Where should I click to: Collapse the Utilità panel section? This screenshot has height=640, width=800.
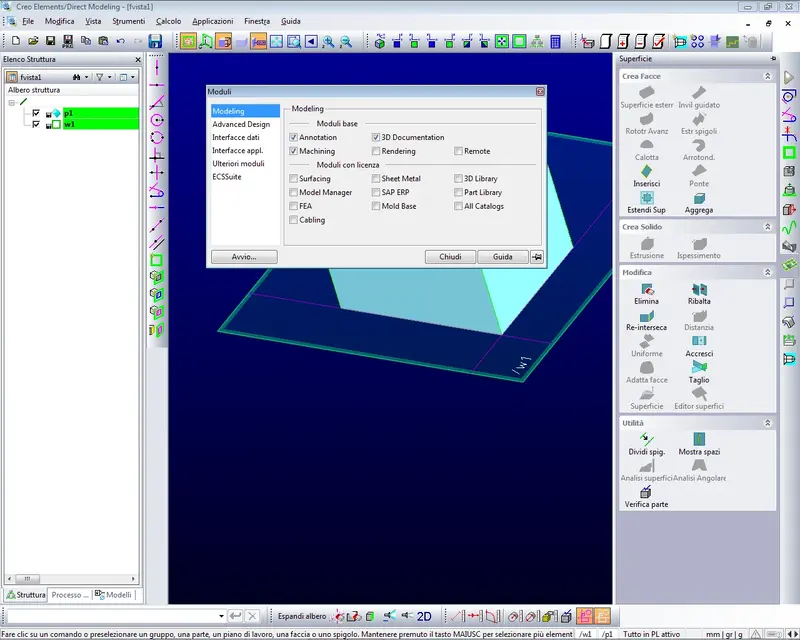(767, 424)
